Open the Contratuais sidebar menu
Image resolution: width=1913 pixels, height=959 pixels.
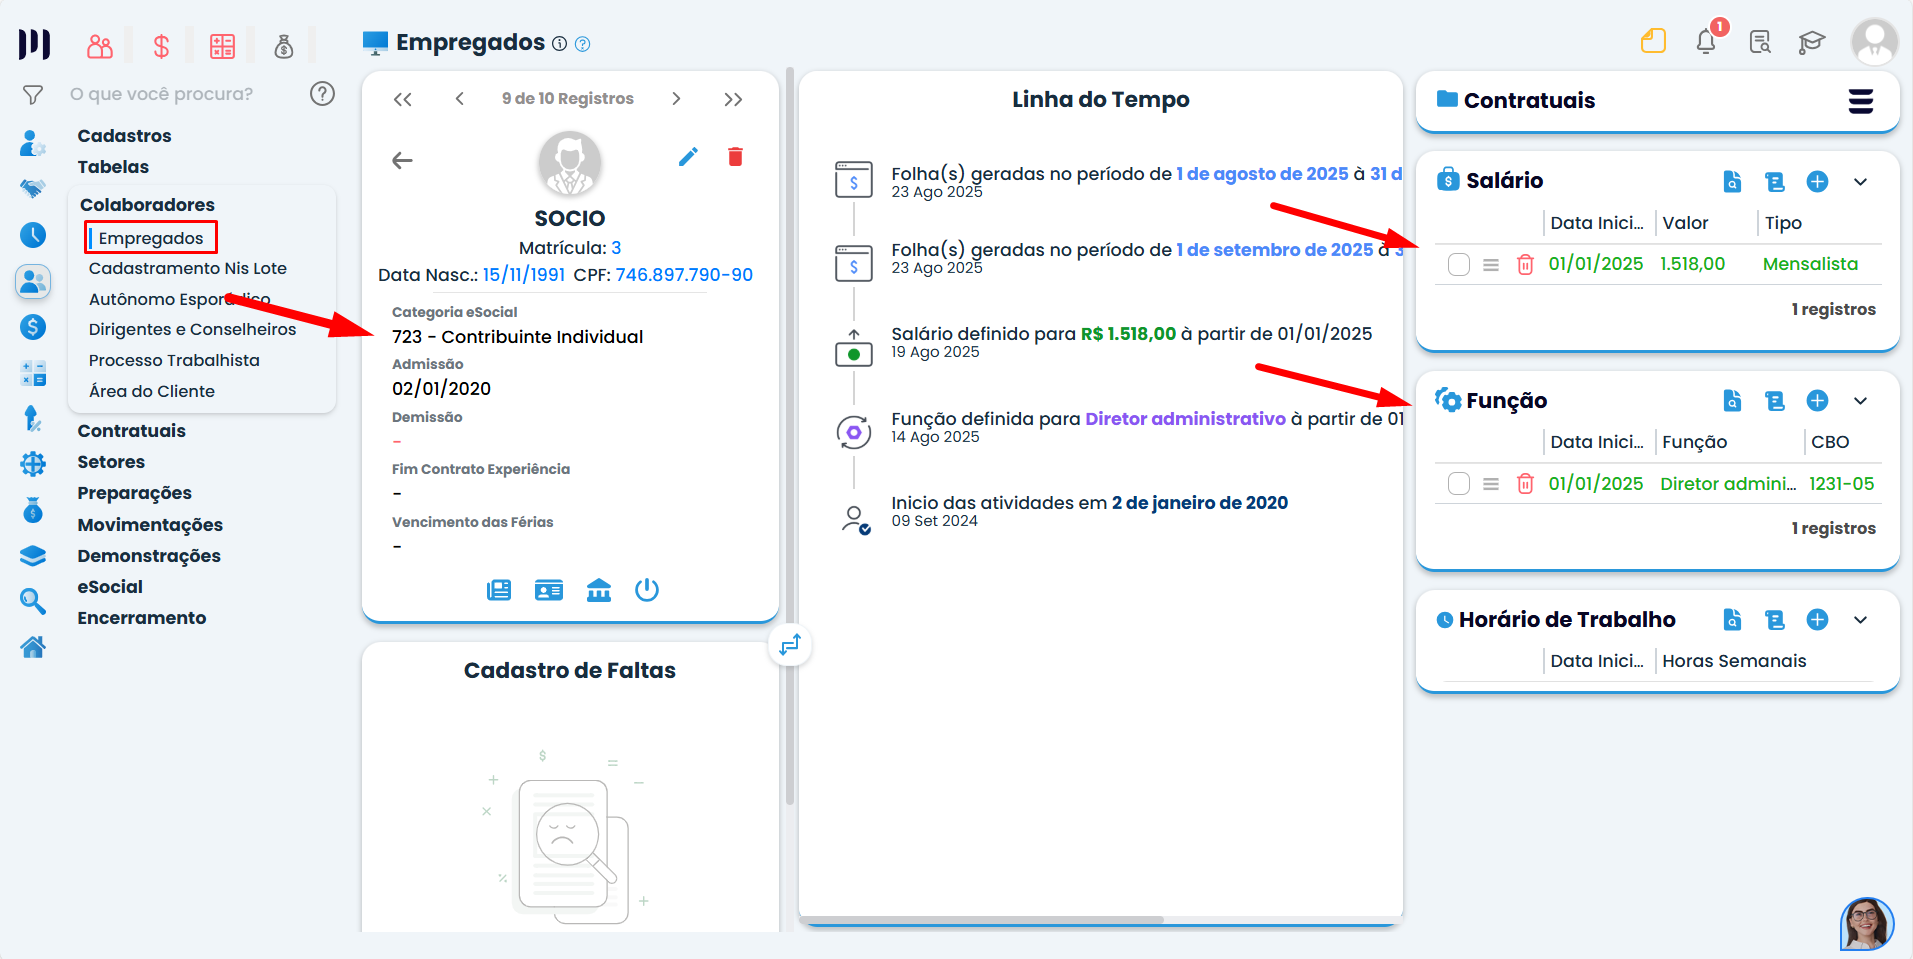(x=131, y=431)
